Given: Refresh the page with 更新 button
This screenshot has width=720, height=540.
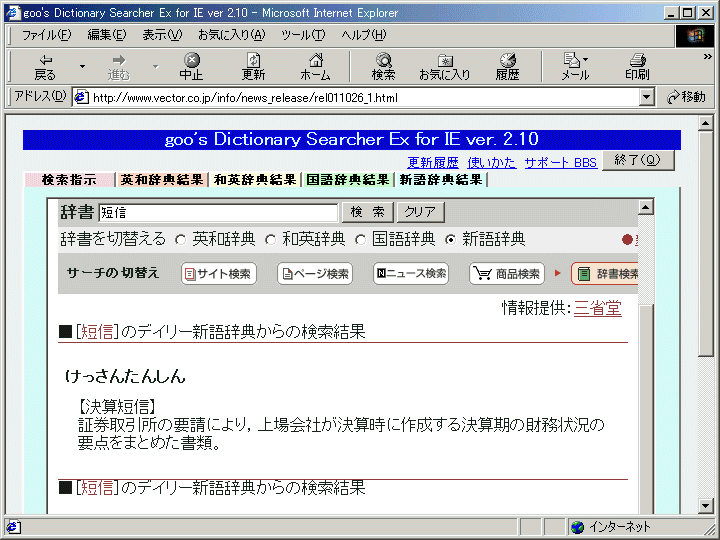Looking at the screenshot, I should pos(253,67).
